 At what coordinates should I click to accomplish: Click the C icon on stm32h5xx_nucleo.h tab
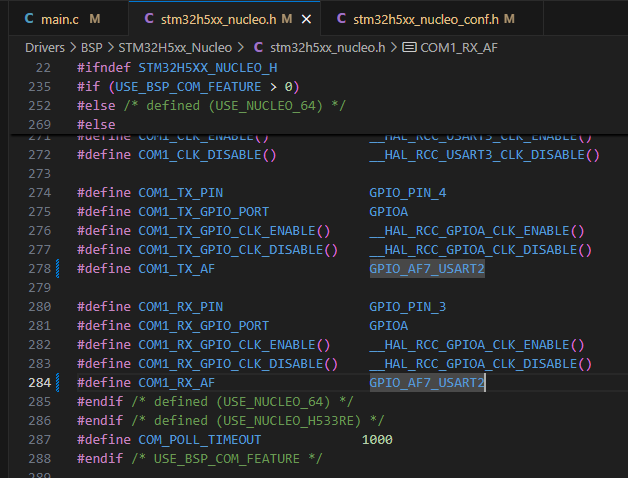pos(149,18)
